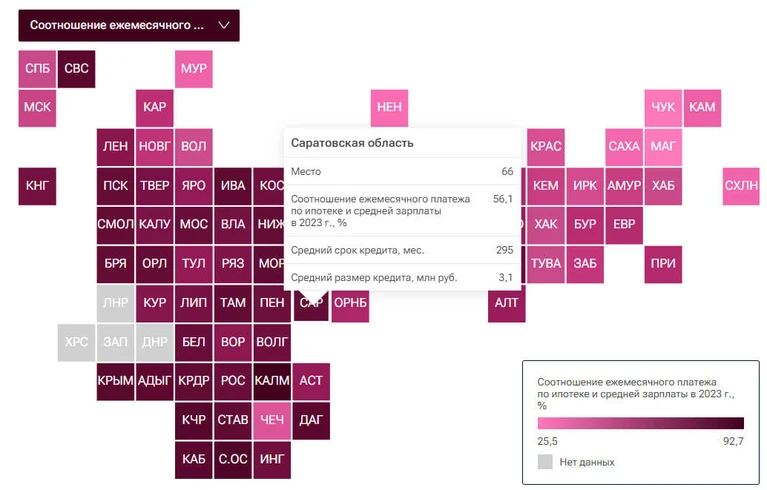Click the legend color gradient bar
767x490 pixels.
pos(640,423)
